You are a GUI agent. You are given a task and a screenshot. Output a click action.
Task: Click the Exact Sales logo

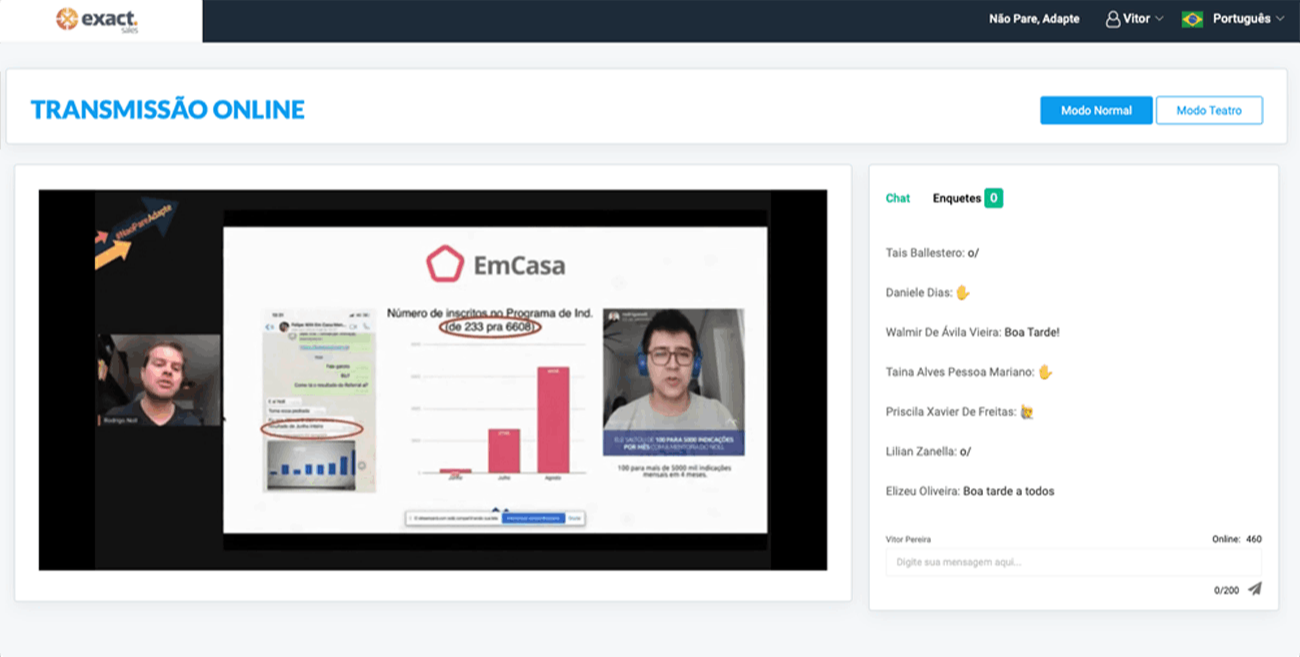pos(96,20)
